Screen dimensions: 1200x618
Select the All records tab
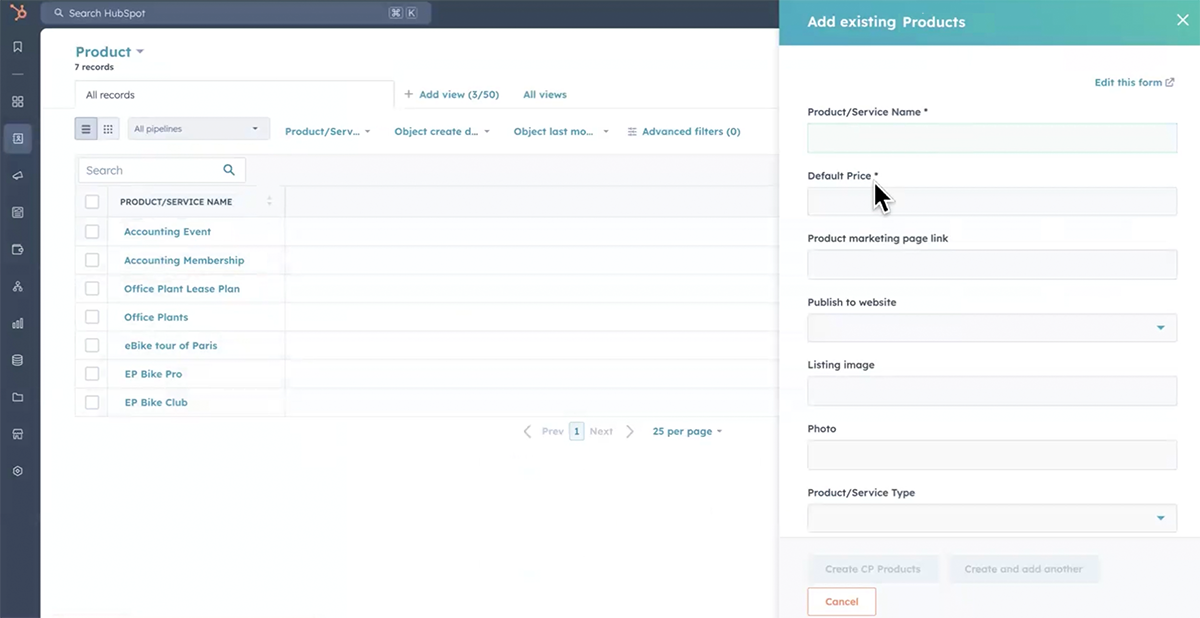(110, 95)
